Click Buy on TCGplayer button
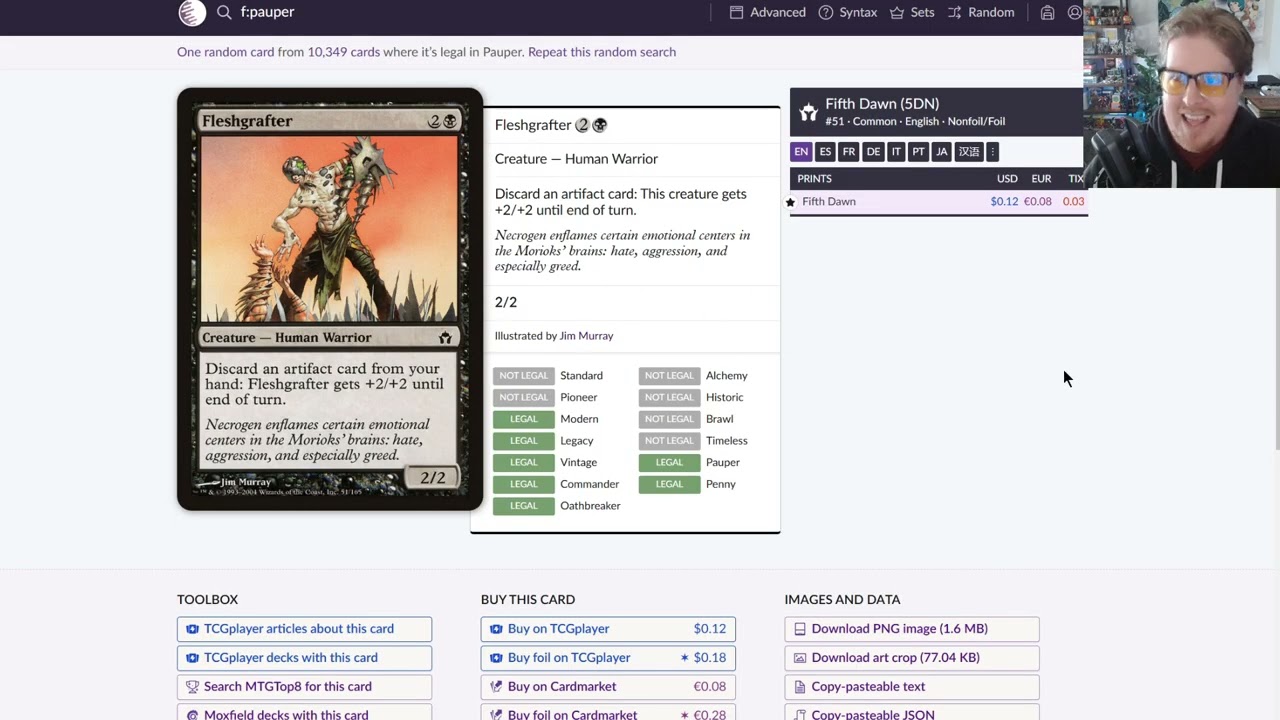Screen dimensions: 1280x720 point(608,629)
